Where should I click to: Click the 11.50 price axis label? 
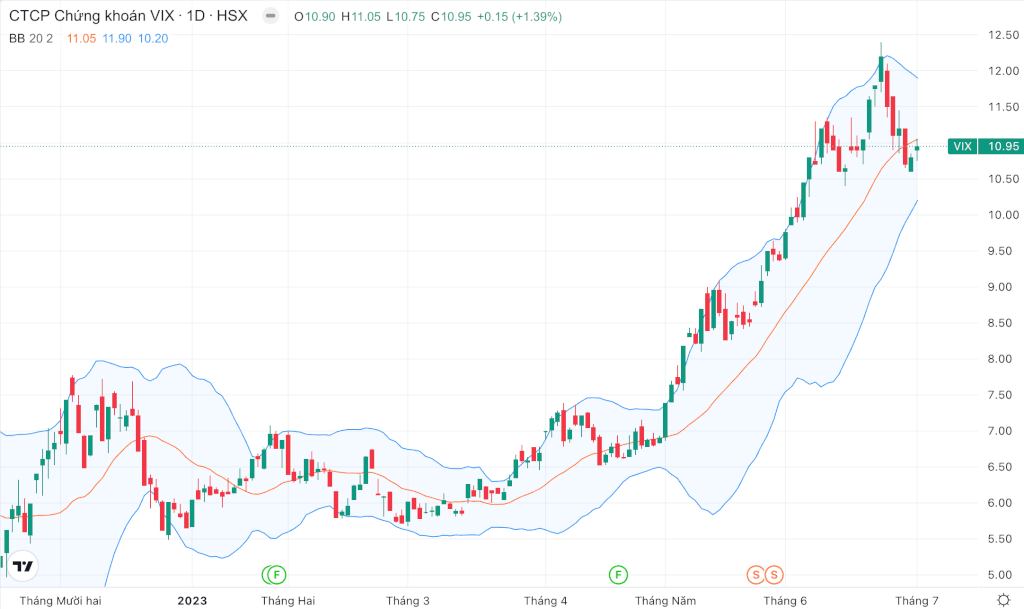click(1004, 106)
